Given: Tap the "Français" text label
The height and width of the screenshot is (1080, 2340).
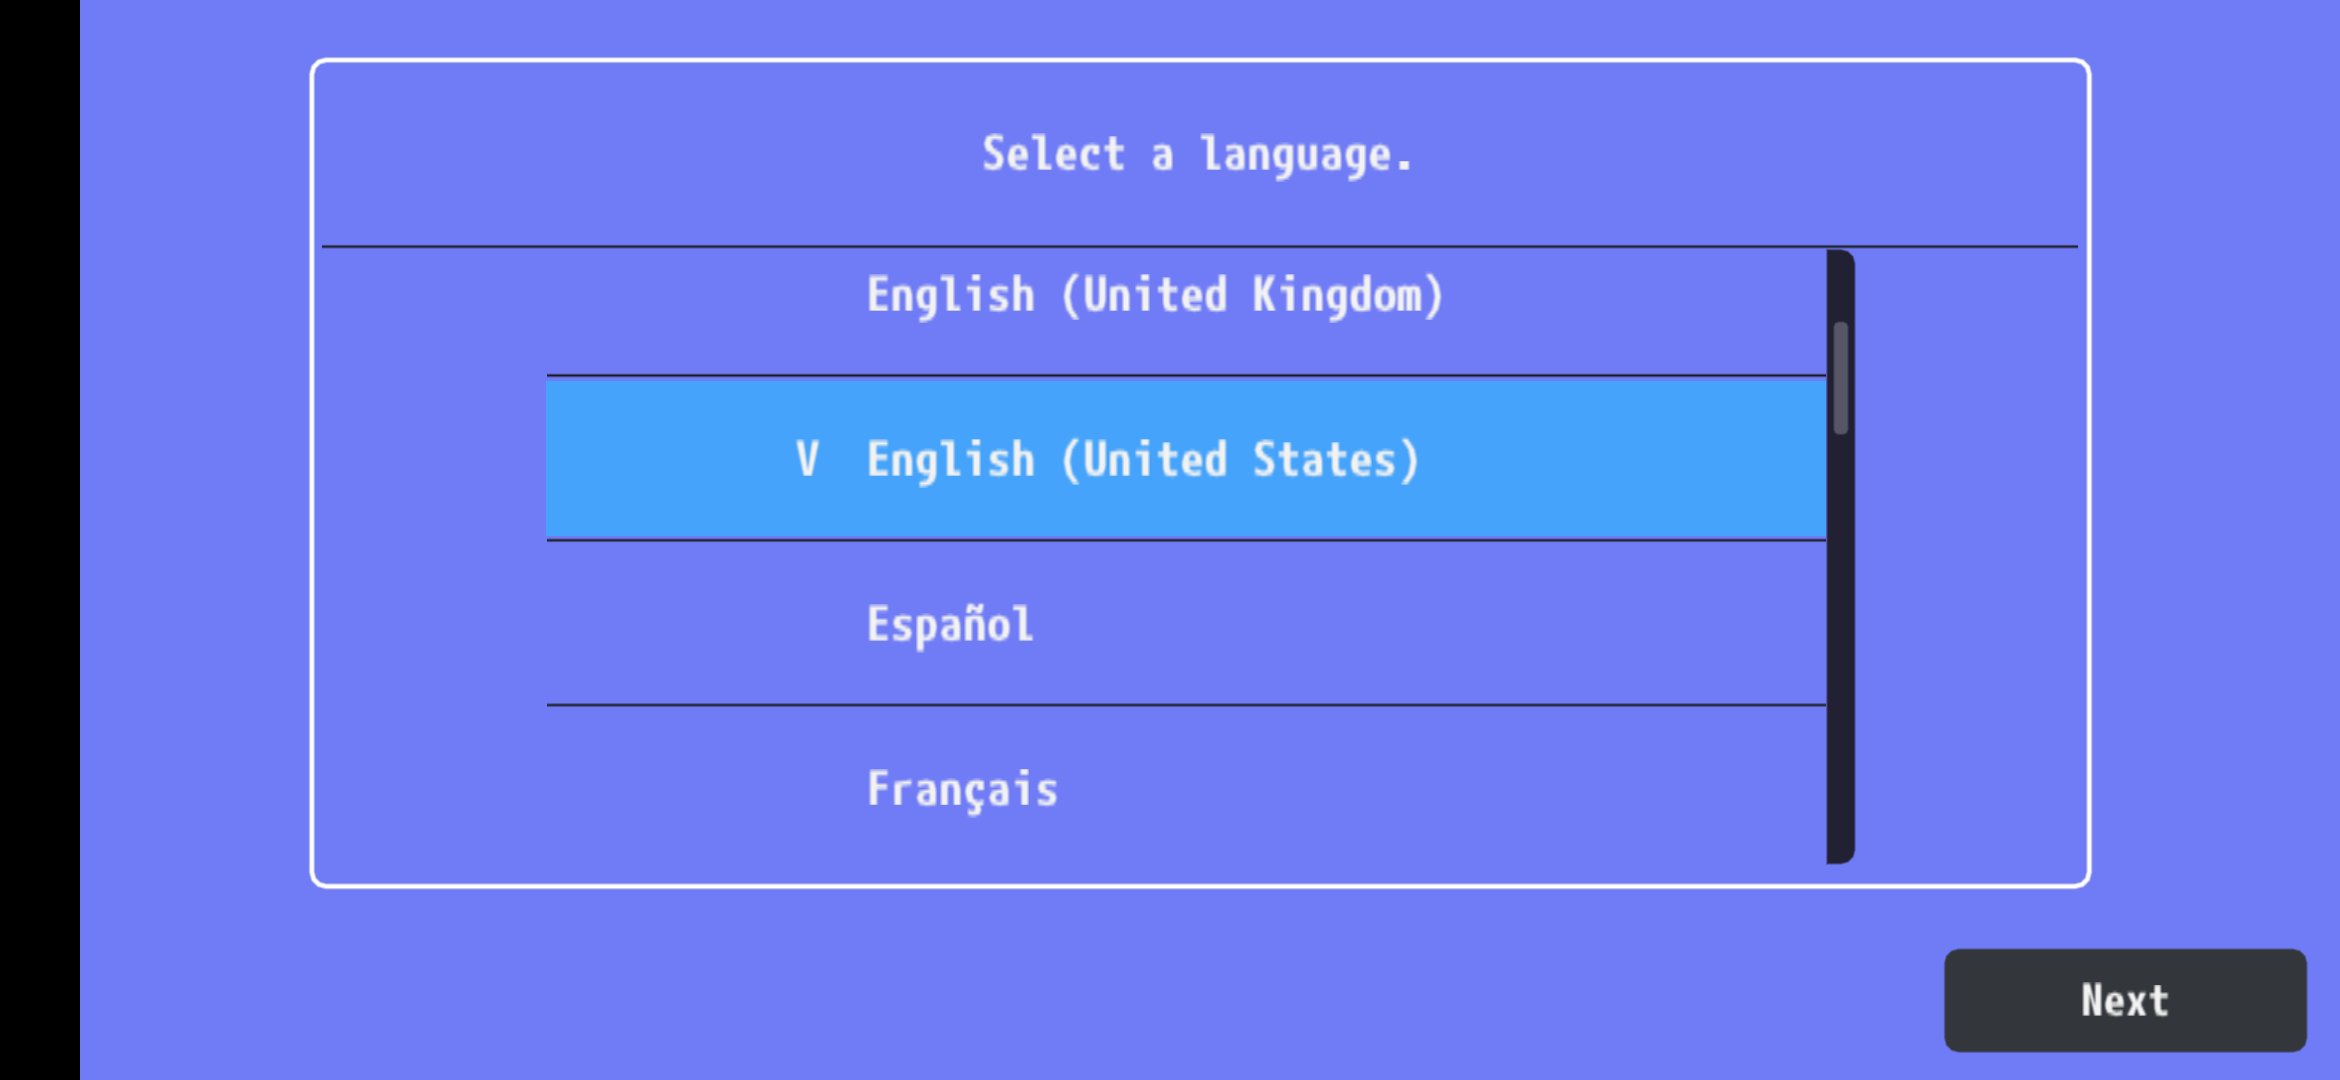Looking at the screenshot, I should [962, 789].
